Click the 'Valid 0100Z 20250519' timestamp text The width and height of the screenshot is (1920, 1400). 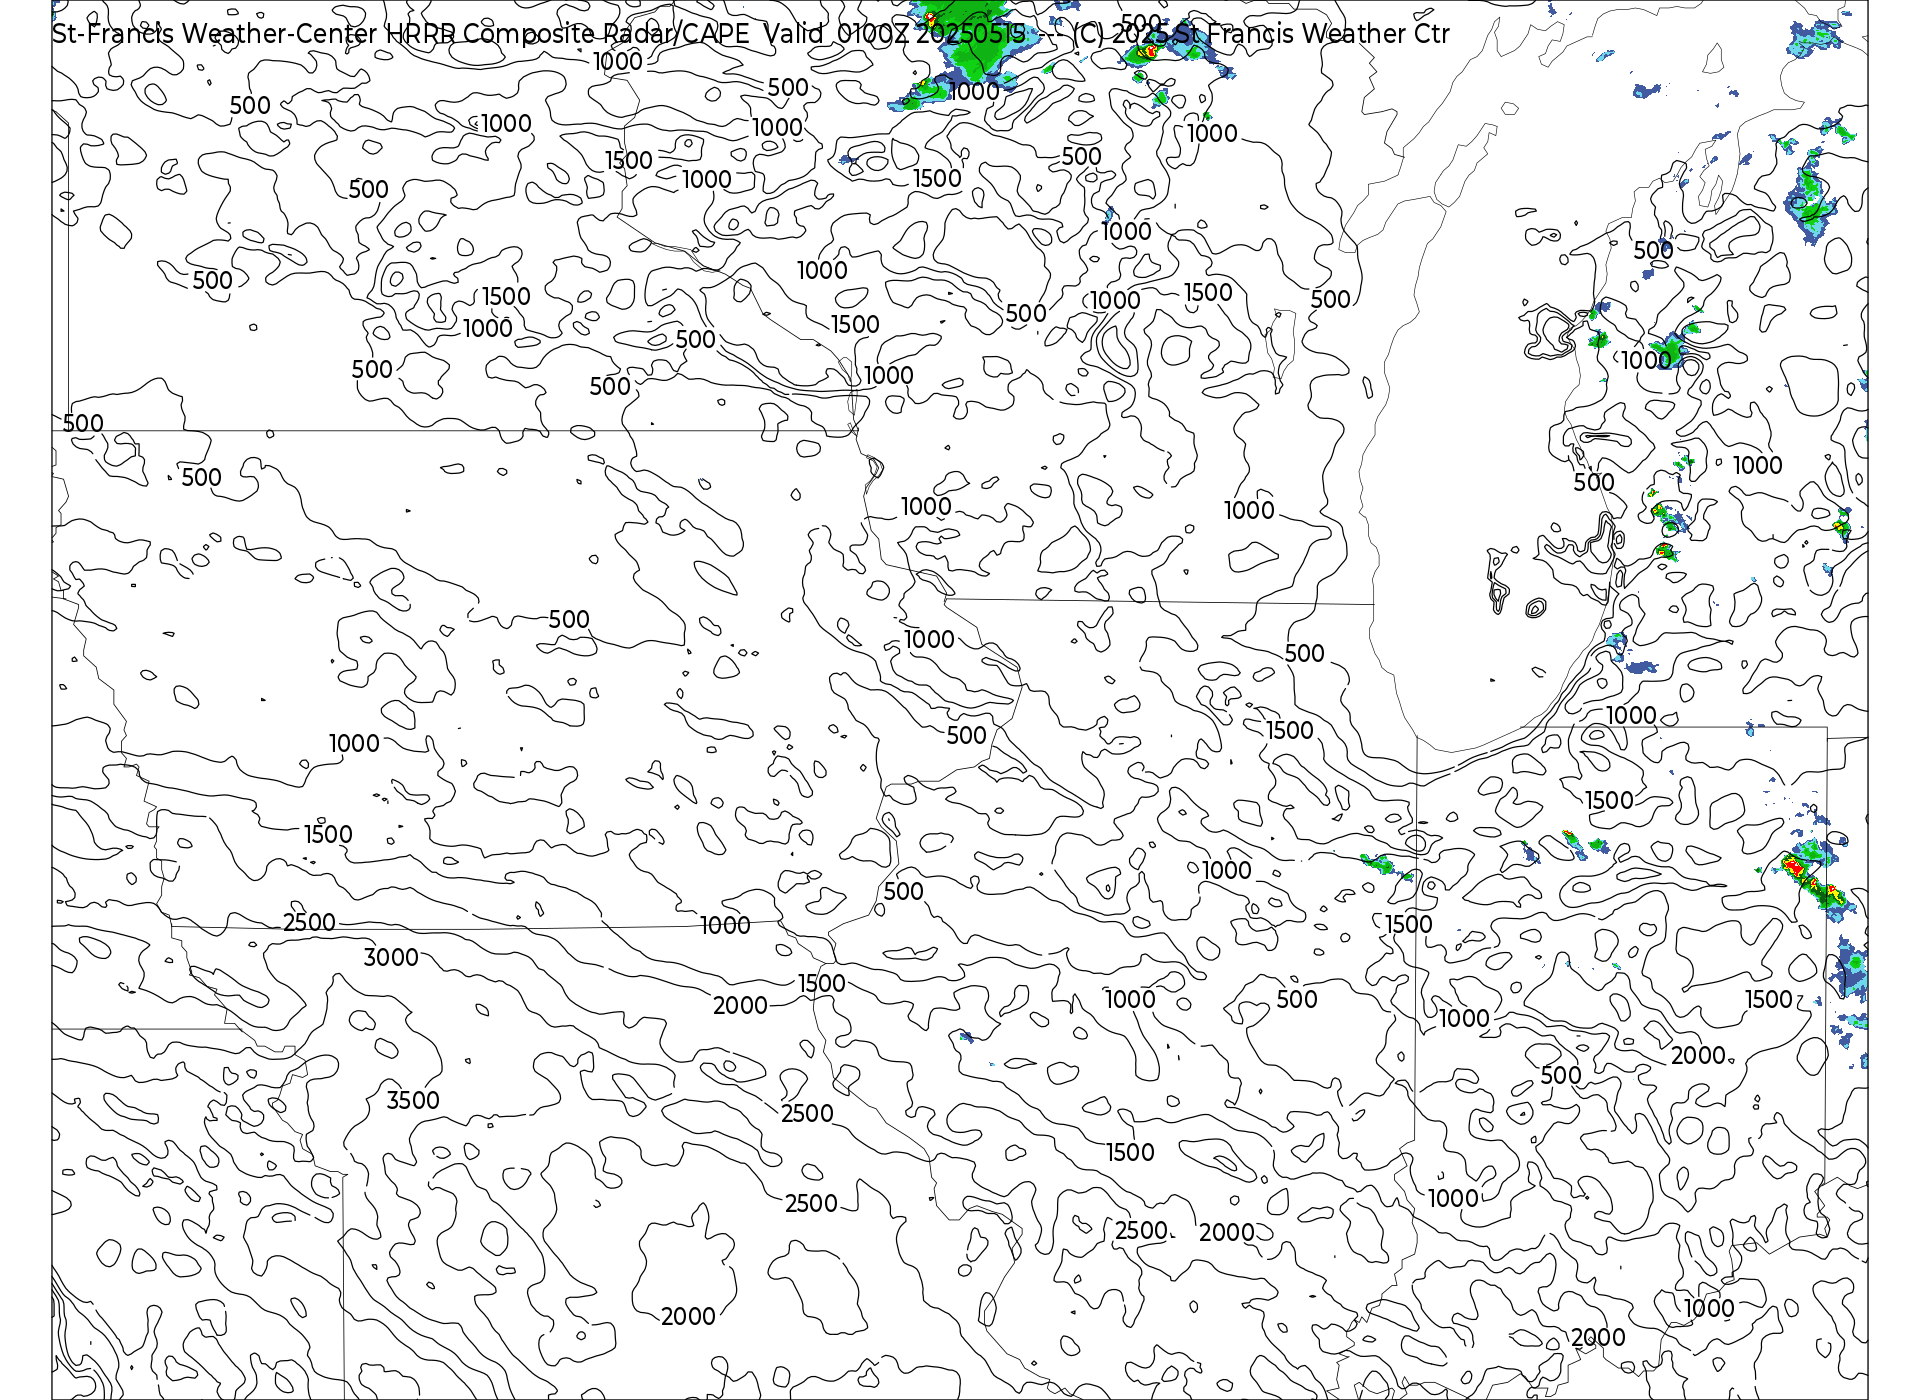tap(895, 34)
